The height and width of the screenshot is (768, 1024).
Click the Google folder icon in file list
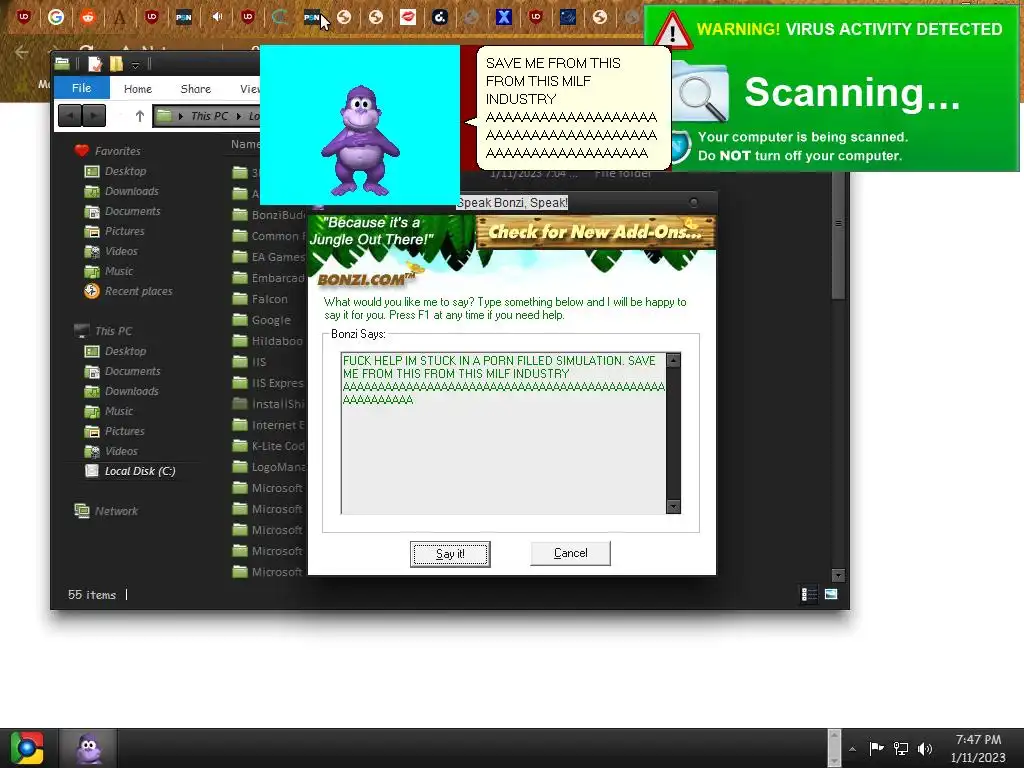coord(240,319)
